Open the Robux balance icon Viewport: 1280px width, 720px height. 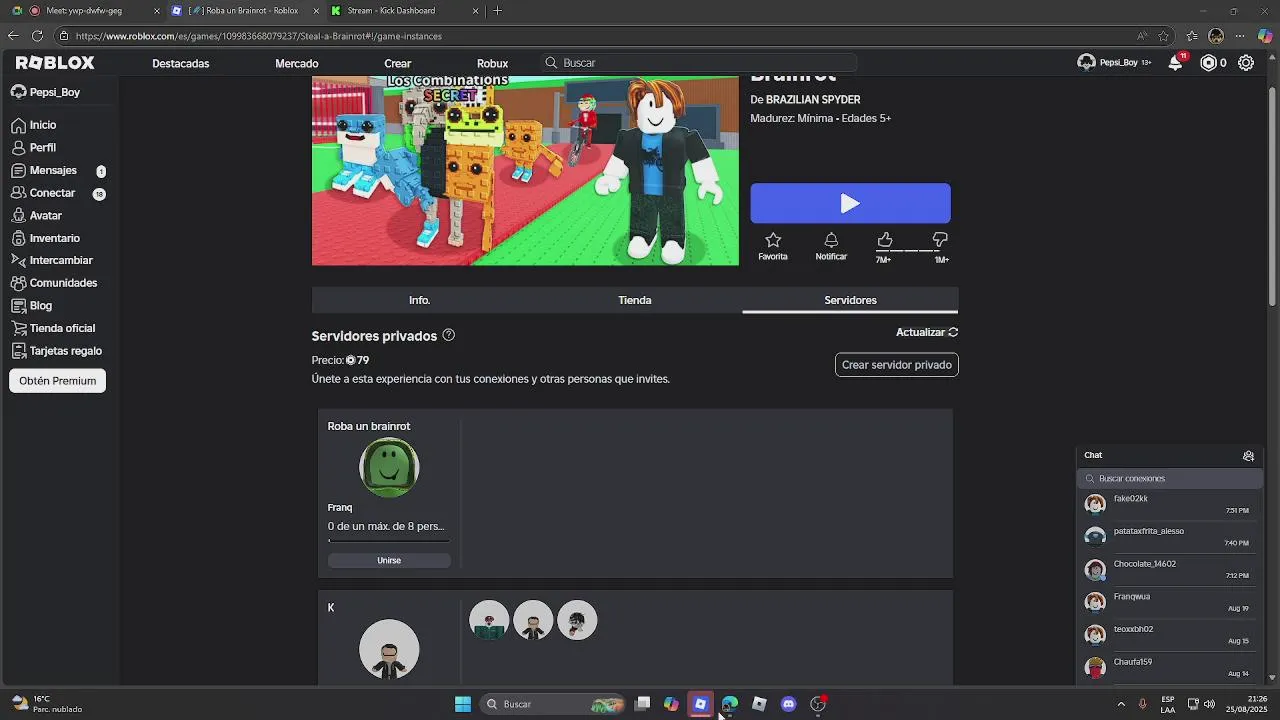[x=1208, y=62]
